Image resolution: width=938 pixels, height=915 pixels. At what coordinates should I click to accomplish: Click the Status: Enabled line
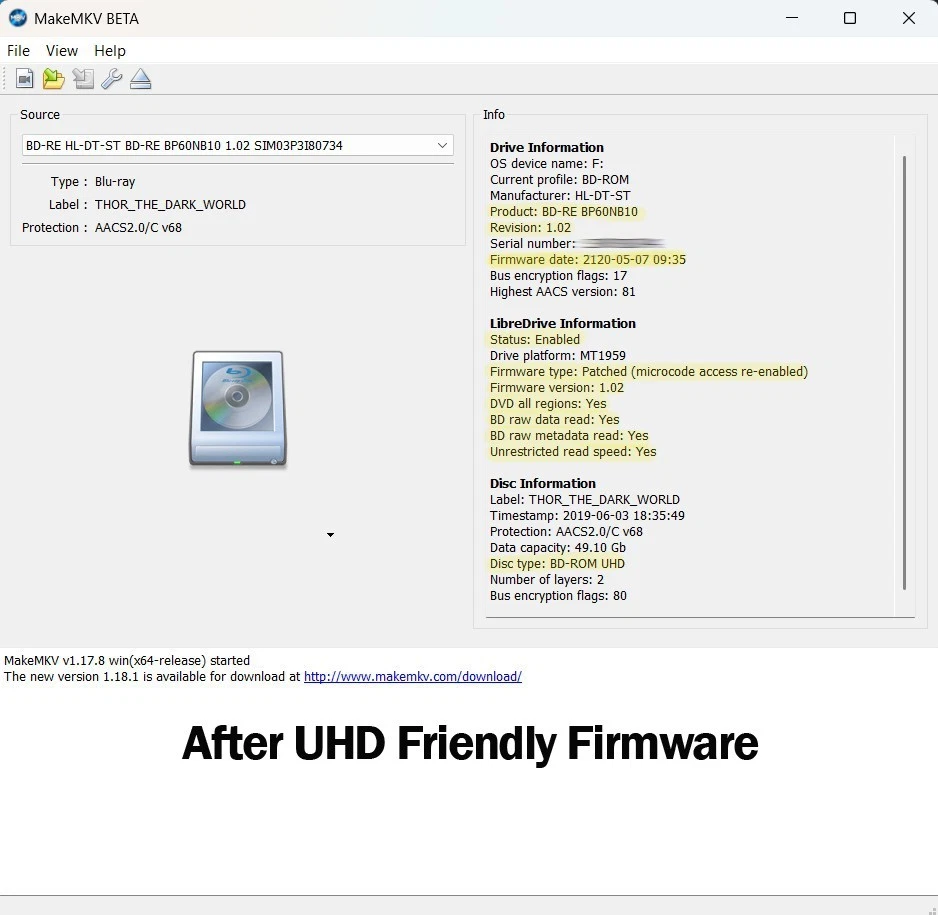tap(535, 340)
